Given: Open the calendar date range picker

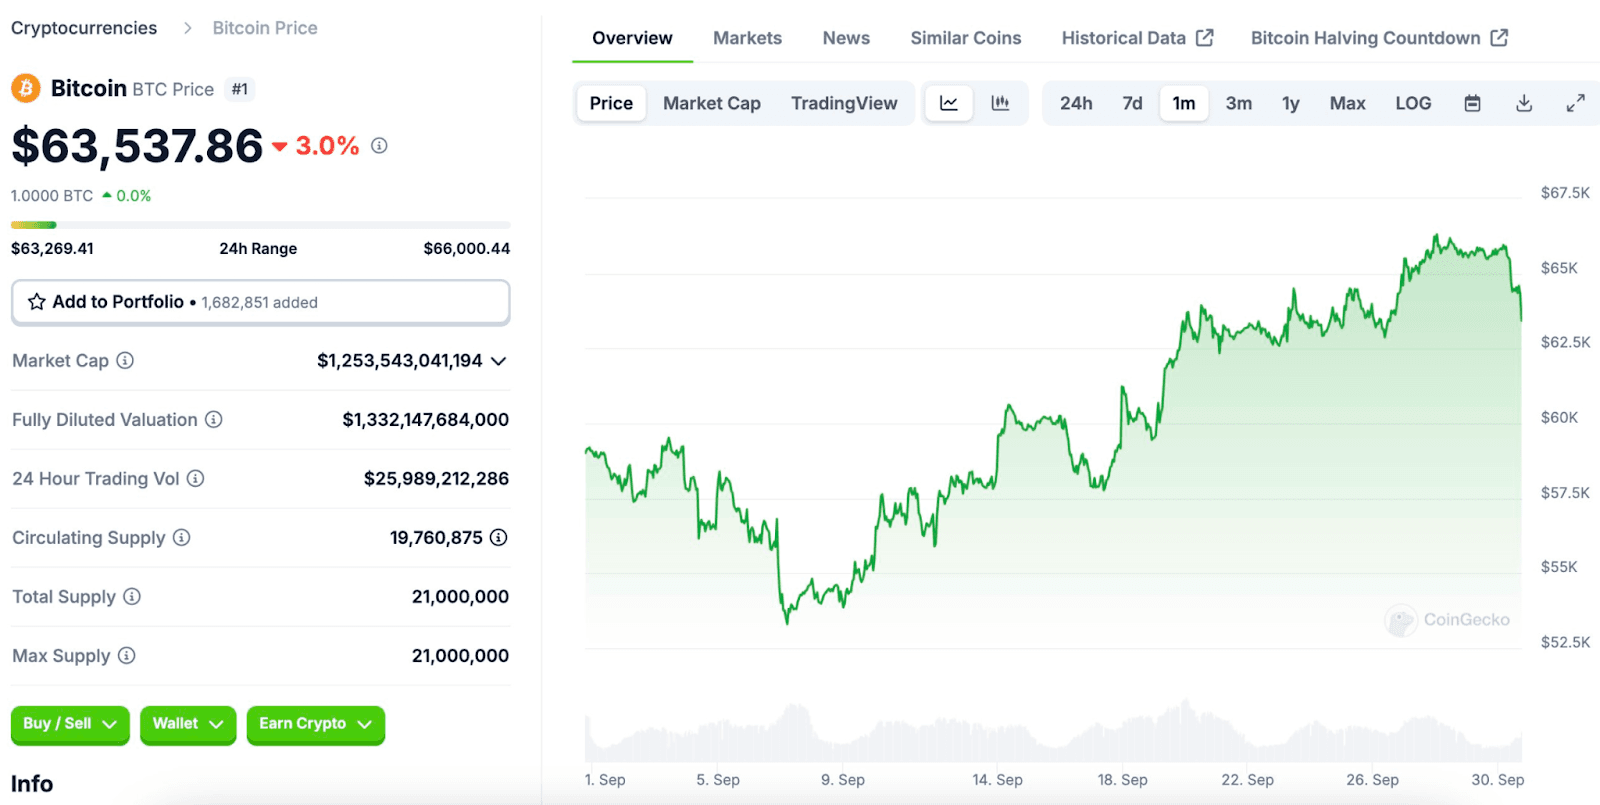Looking at the screenshot, I should (x=1472, y=103).
